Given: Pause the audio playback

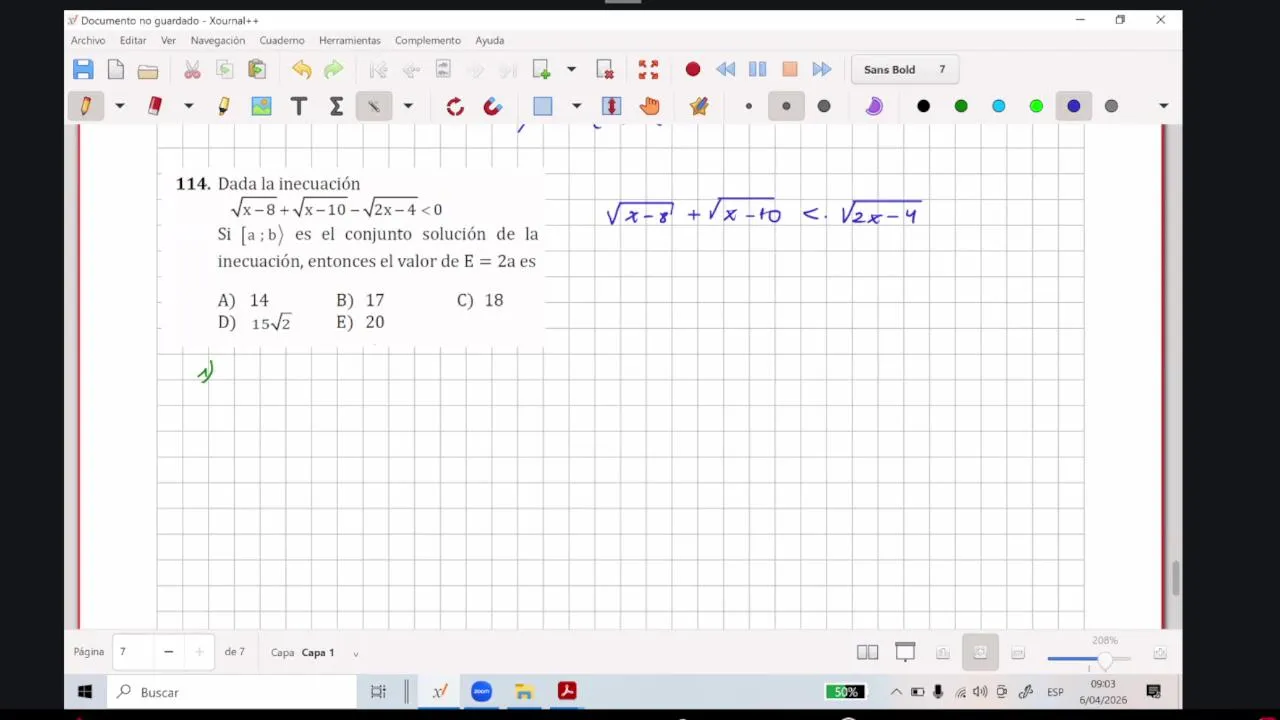Looking at the screenshot, I should point(757,69).
